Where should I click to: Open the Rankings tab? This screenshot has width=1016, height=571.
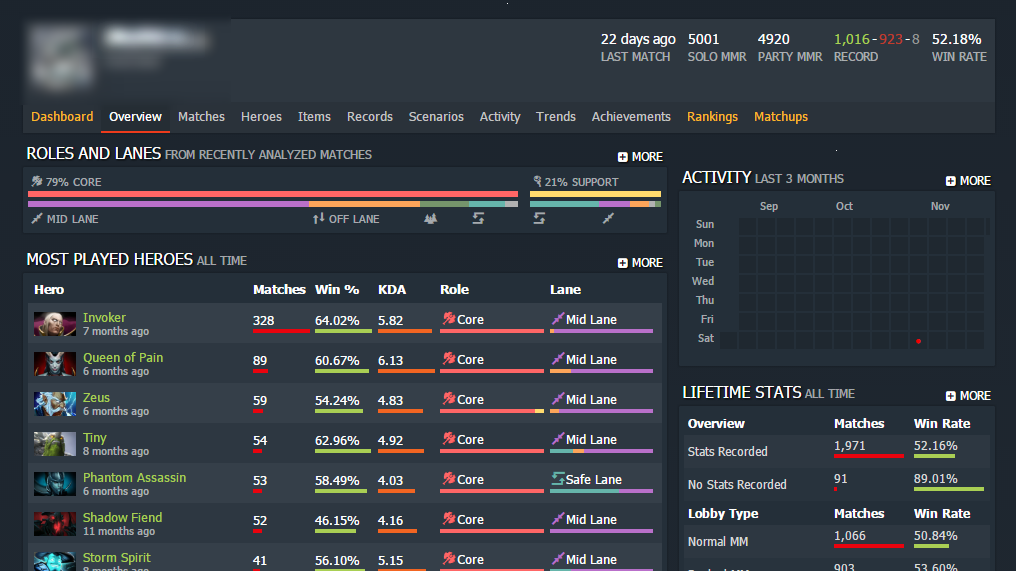pos(712,117)
